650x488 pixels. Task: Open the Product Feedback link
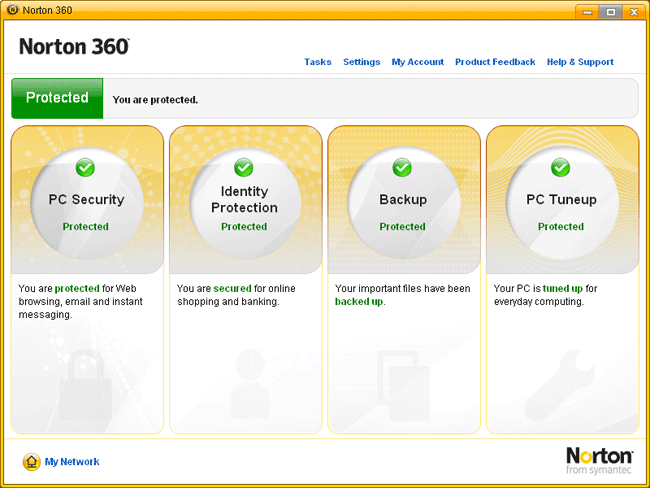(x=495, y=62)
